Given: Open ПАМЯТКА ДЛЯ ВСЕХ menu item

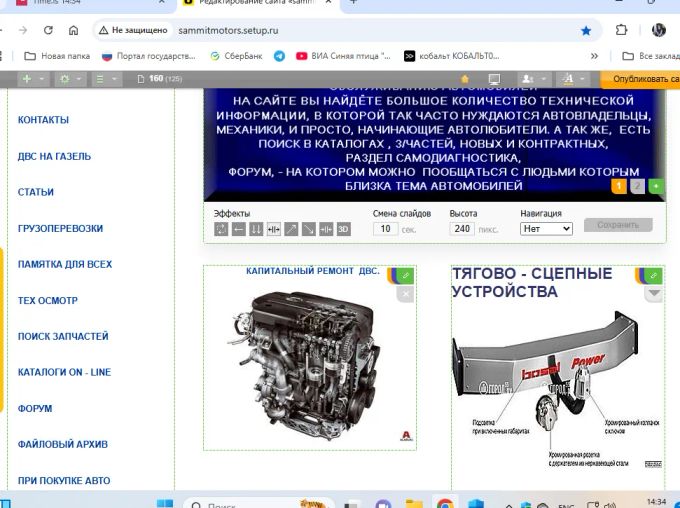Looking at the screenshot, I should 65,264.
